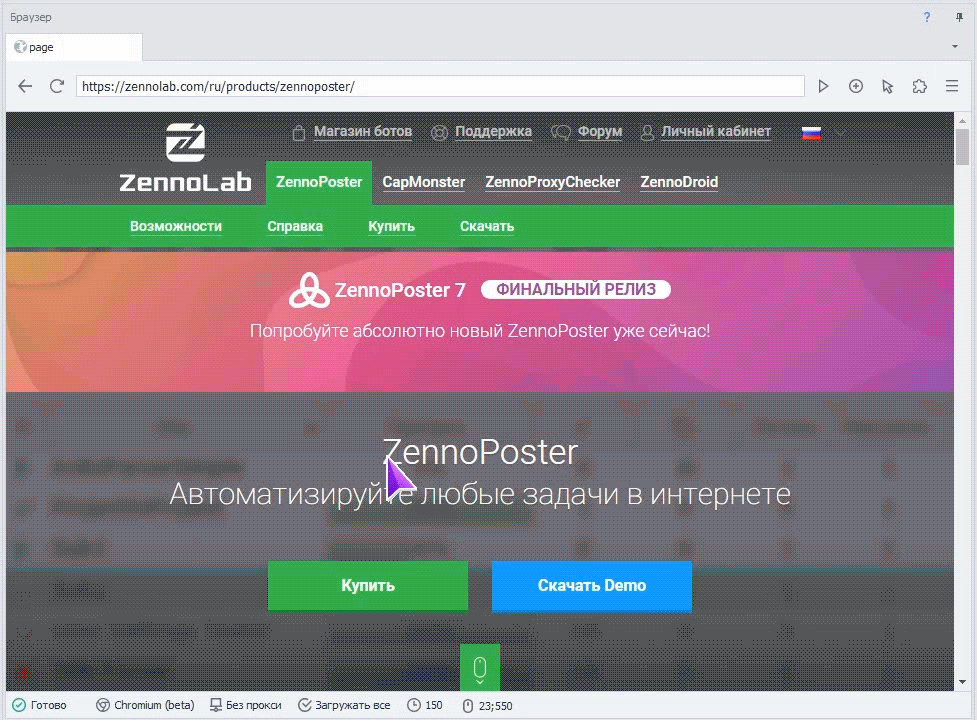
Task: Click the circled plus icon in the toolbar
Action: 855,86
